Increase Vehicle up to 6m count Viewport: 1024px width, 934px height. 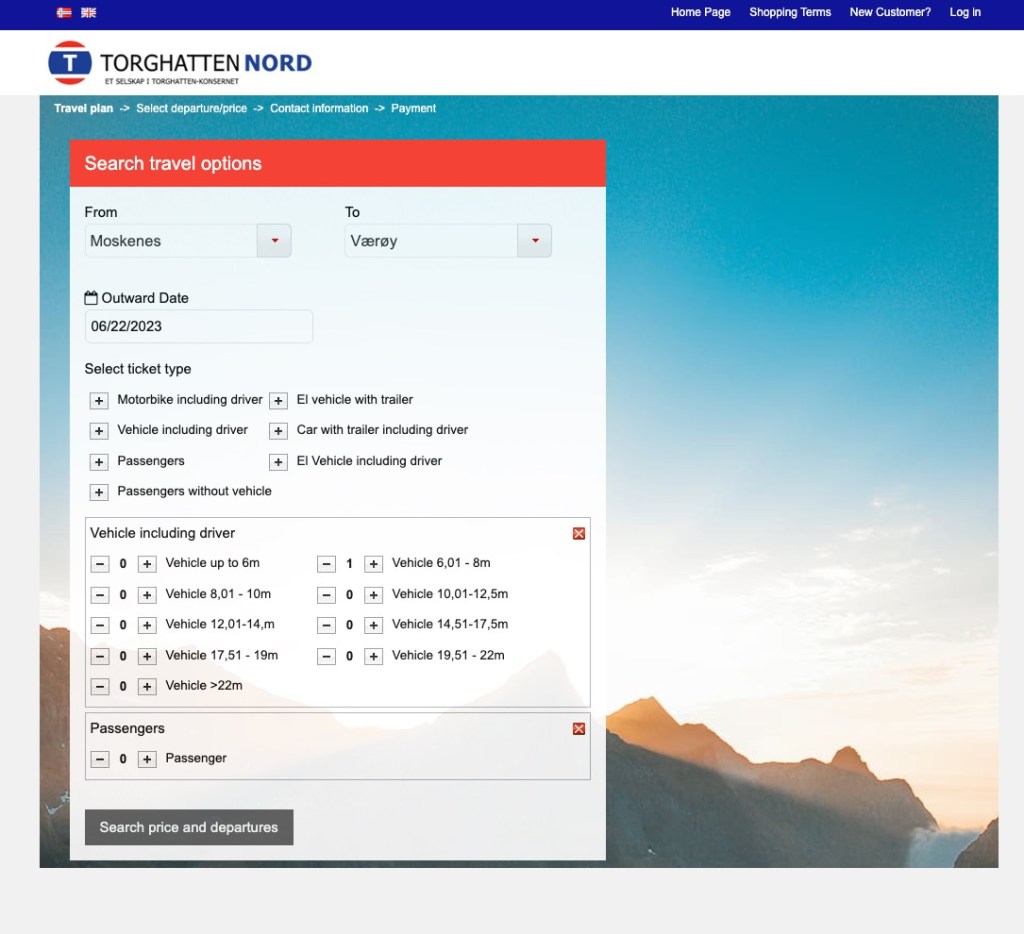click(147, 564)
